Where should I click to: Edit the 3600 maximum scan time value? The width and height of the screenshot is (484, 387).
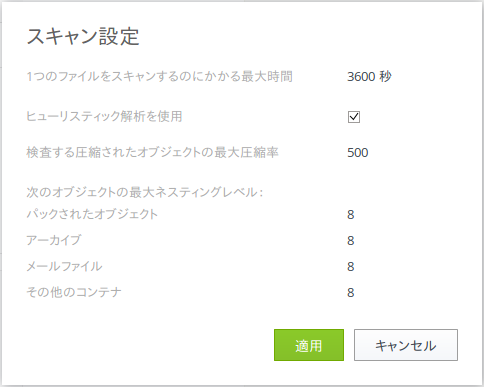pos(361,77)
